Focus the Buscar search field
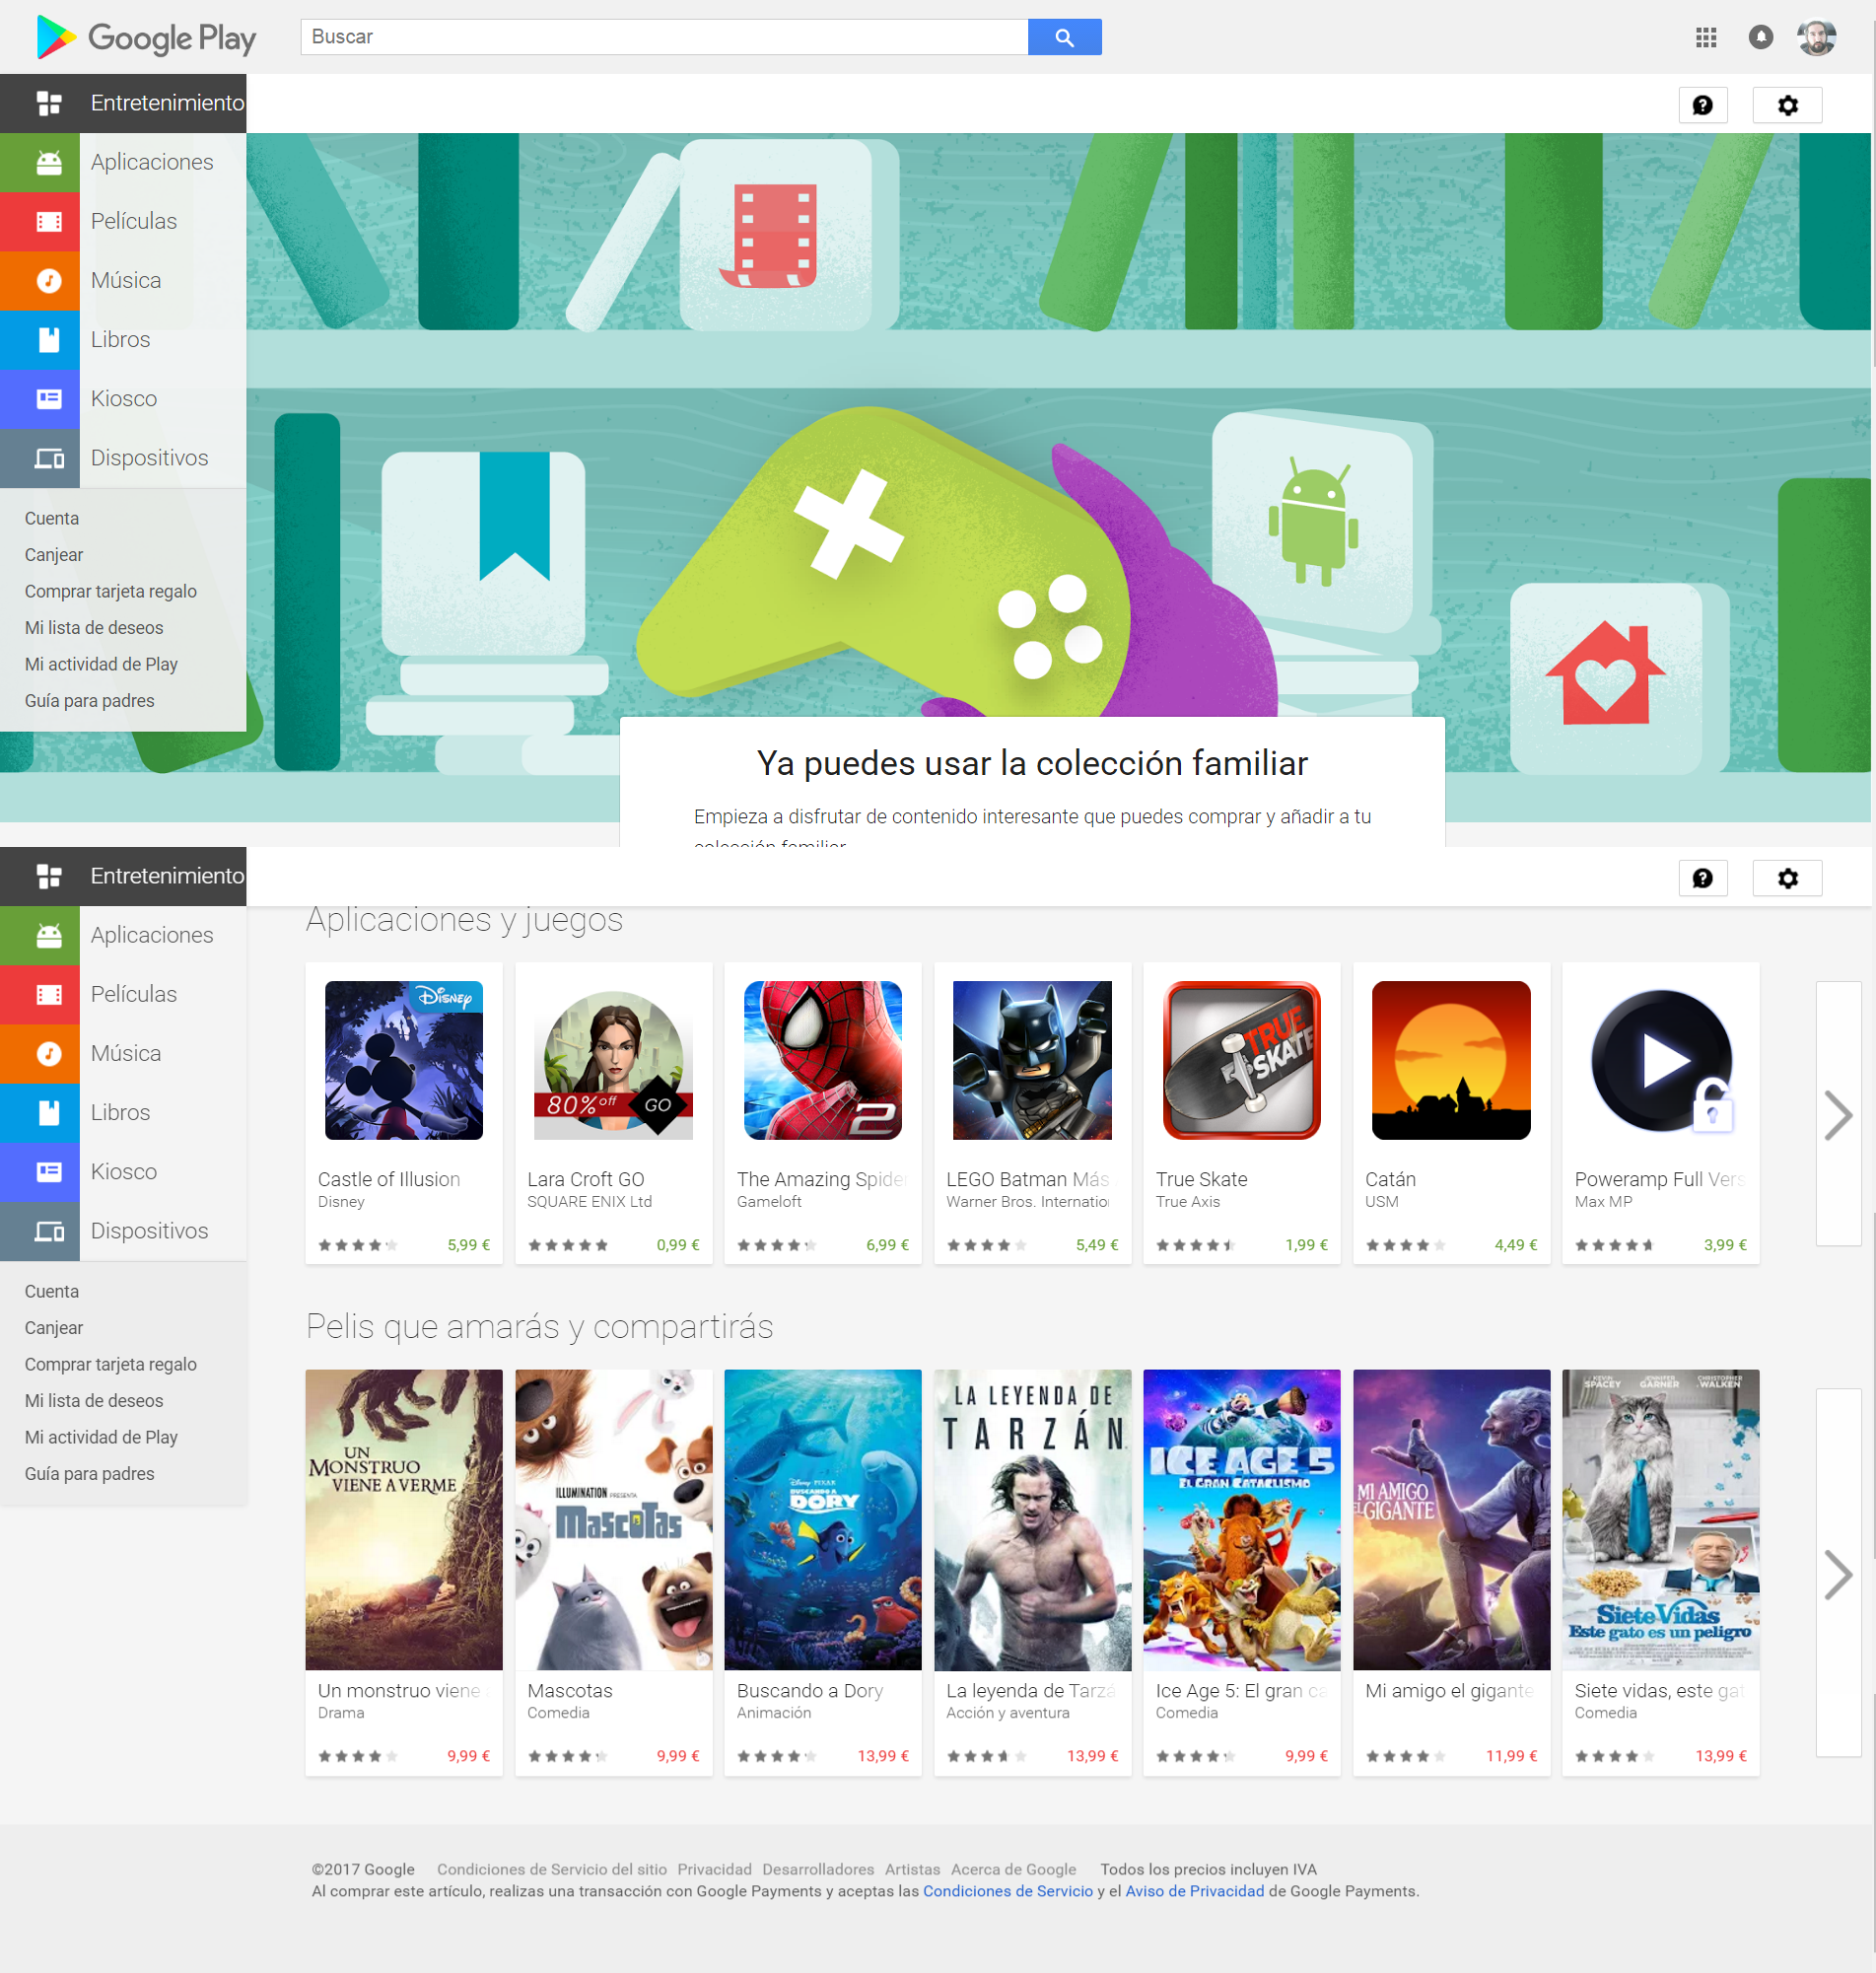Viewport: 1876px width, 1973px height. click(x=664, y=37)
